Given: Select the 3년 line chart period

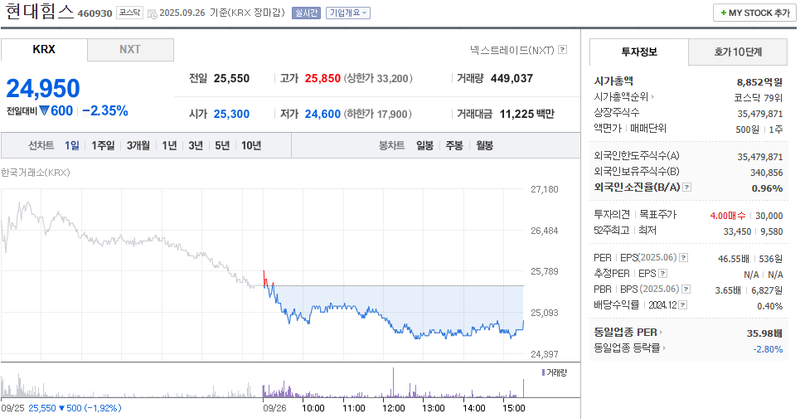Looking at the screenshot, I should pos(195,145).
